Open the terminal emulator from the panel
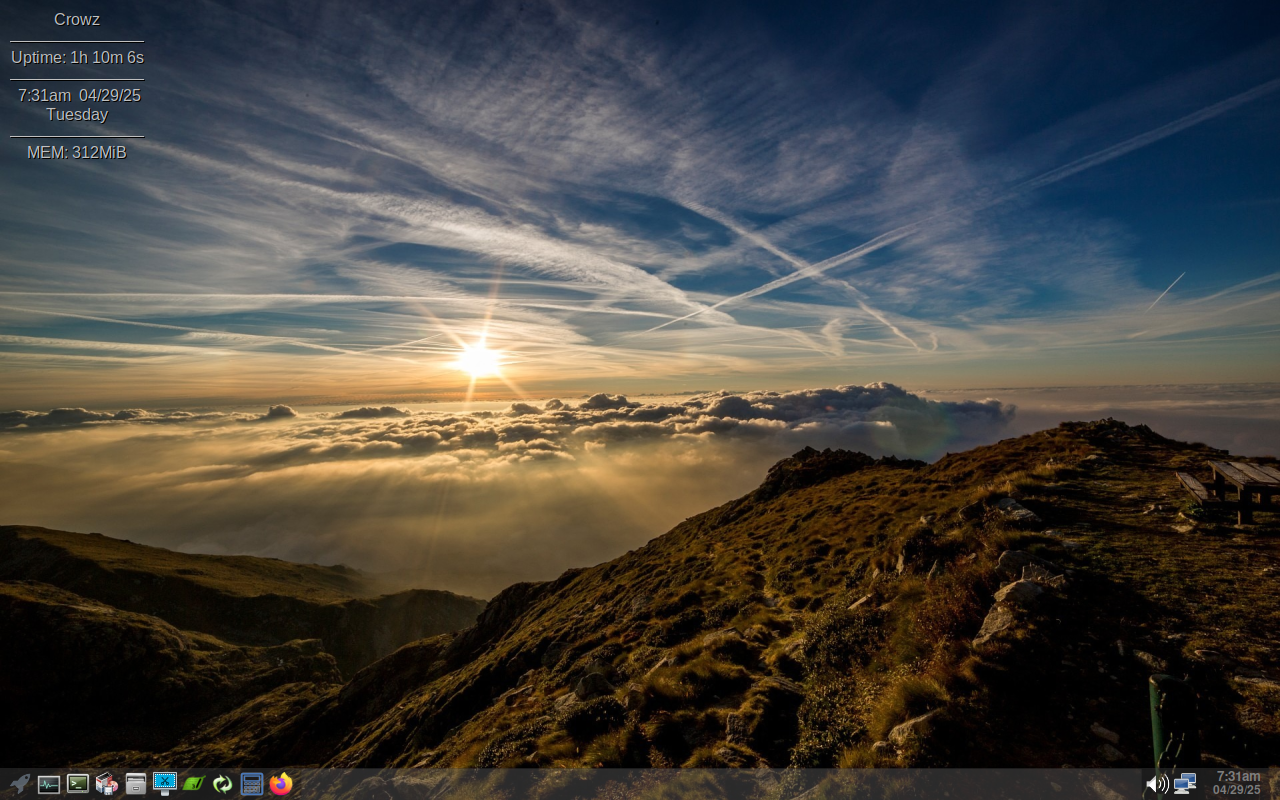The height and width of the screenshot is (800, 1280). [x=78, y=784]
